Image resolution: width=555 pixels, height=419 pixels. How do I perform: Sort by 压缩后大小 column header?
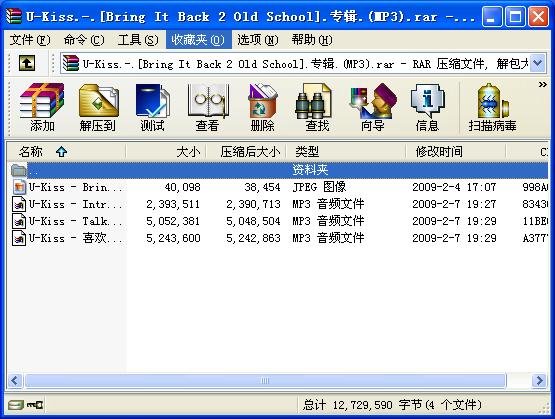[x=246, y=152]
